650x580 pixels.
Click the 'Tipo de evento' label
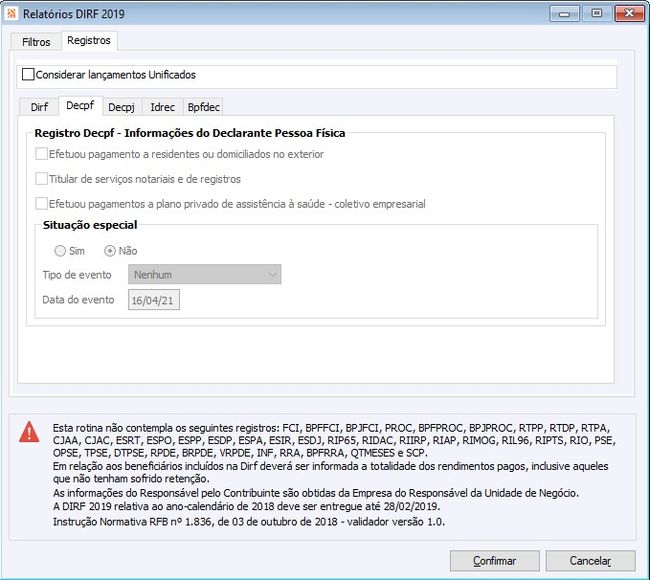tap(77, 275)
